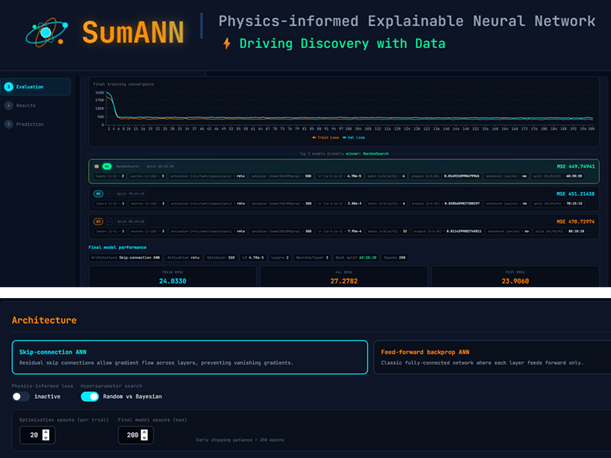611x458 pixels.
Task: Click the Test RMSE value 23.9060
Action: (x=515, y=281)
